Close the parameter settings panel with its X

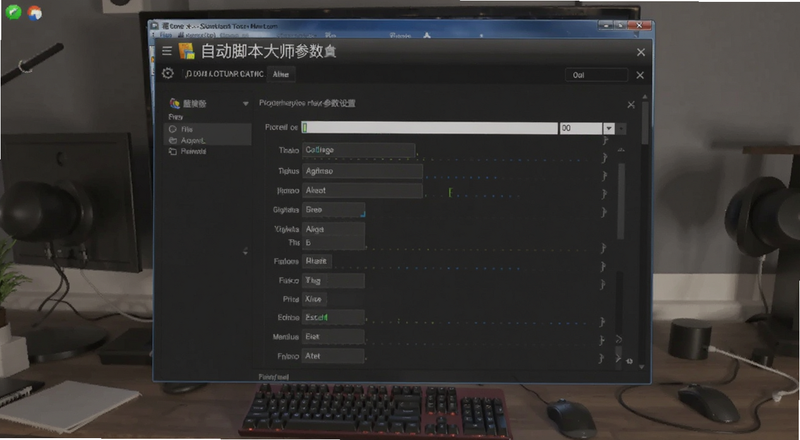click(x=631, y=105)
